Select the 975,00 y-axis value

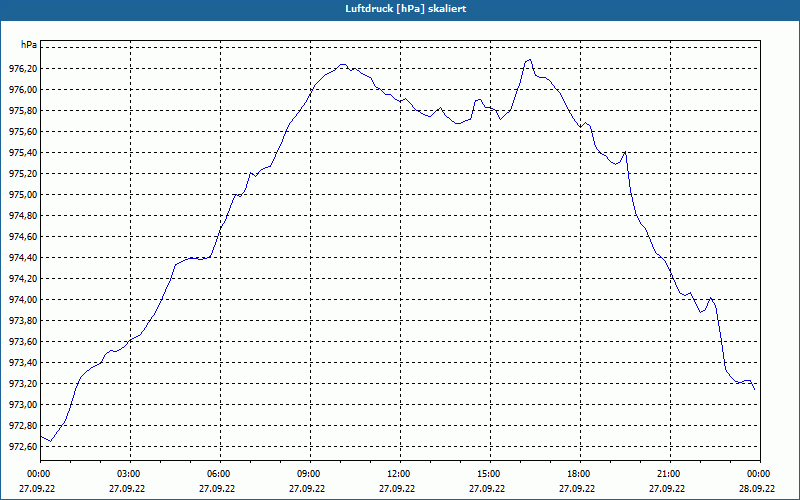coord(23,195)
